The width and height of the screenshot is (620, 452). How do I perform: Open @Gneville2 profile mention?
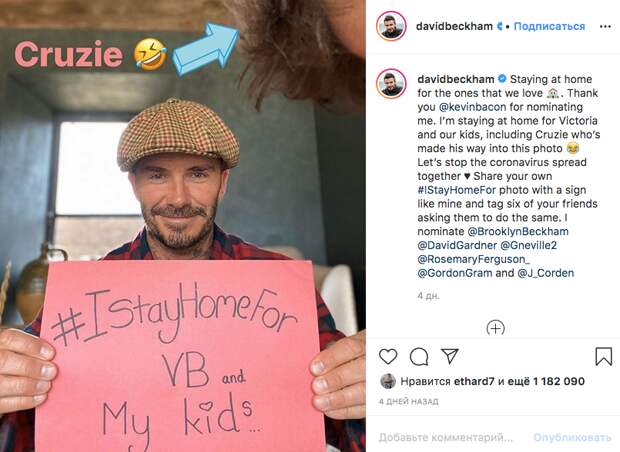(x=529, y=245)
